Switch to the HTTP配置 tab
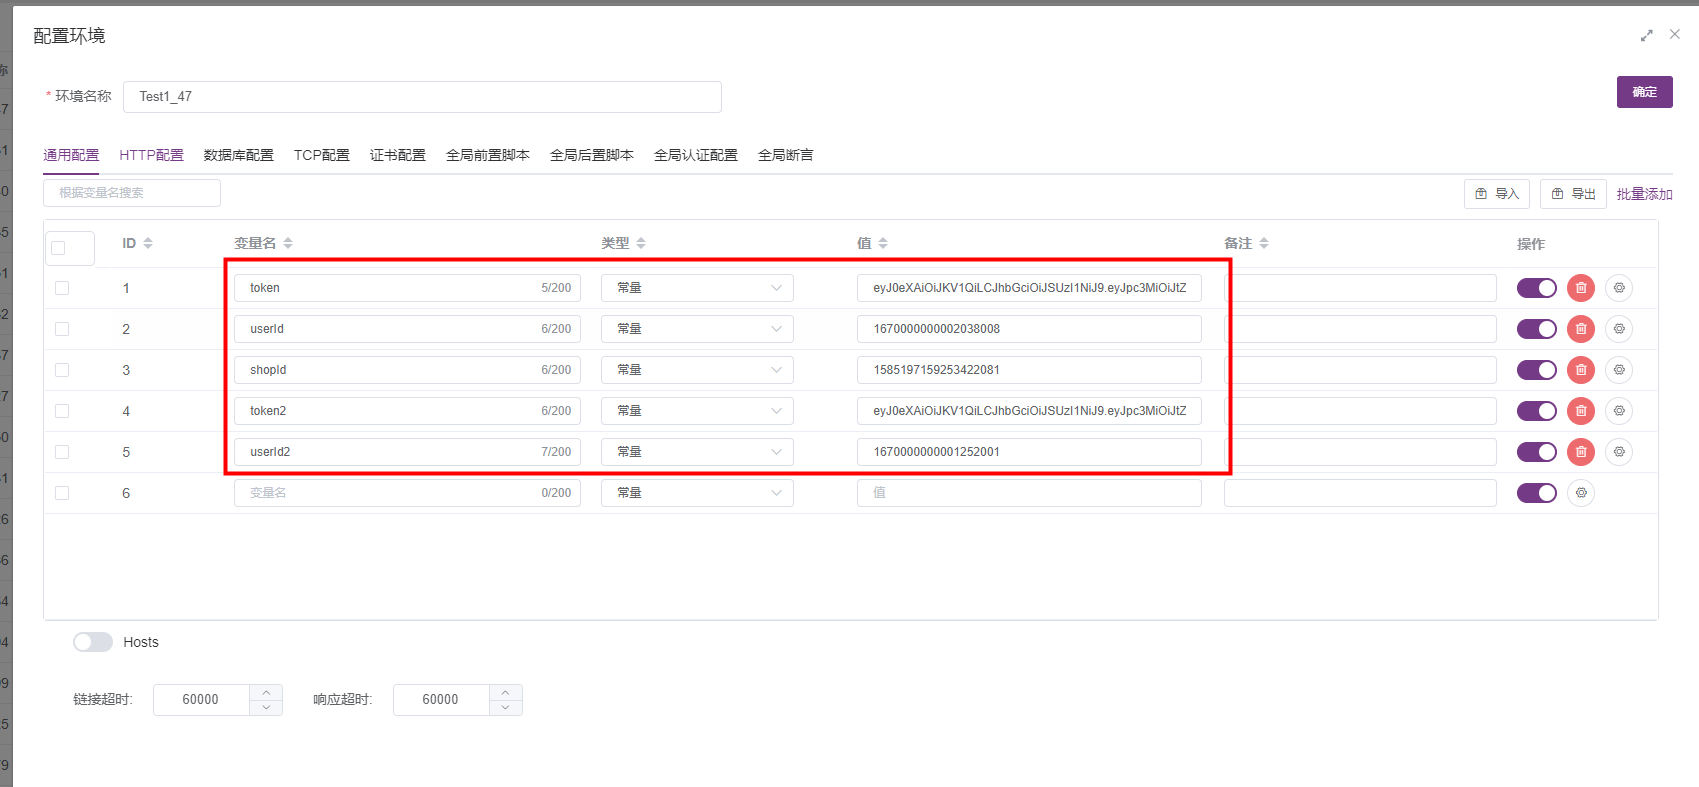 (151, 155)
